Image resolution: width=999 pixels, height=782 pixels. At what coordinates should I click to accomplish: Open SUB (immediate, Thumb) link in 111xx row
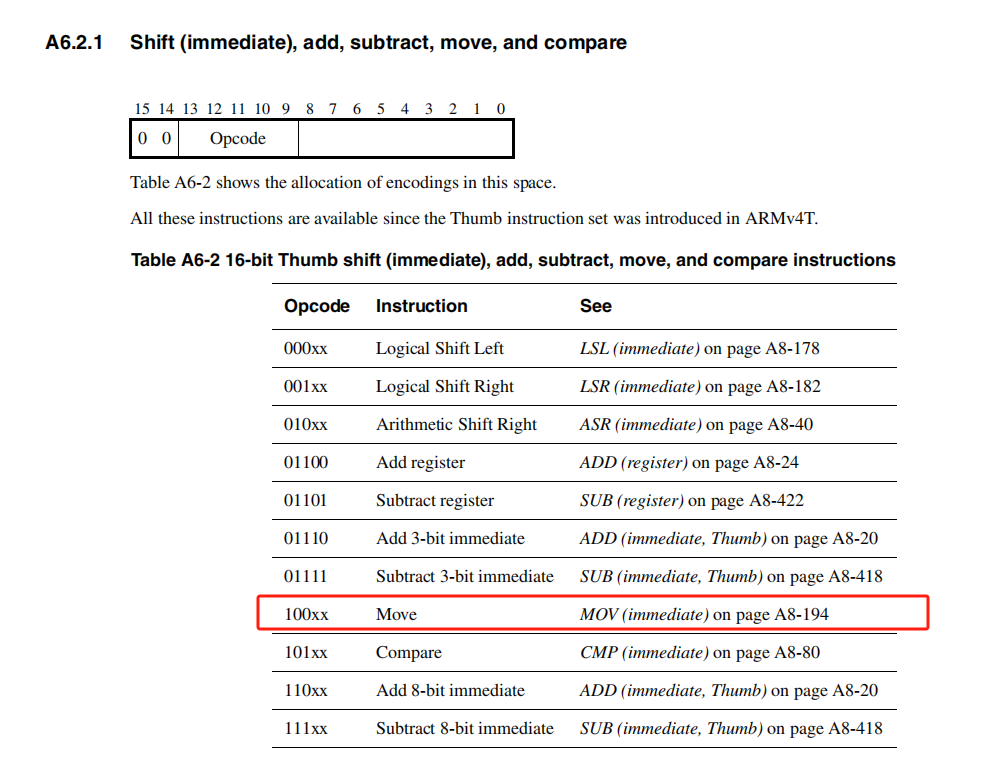coord(731,728)
